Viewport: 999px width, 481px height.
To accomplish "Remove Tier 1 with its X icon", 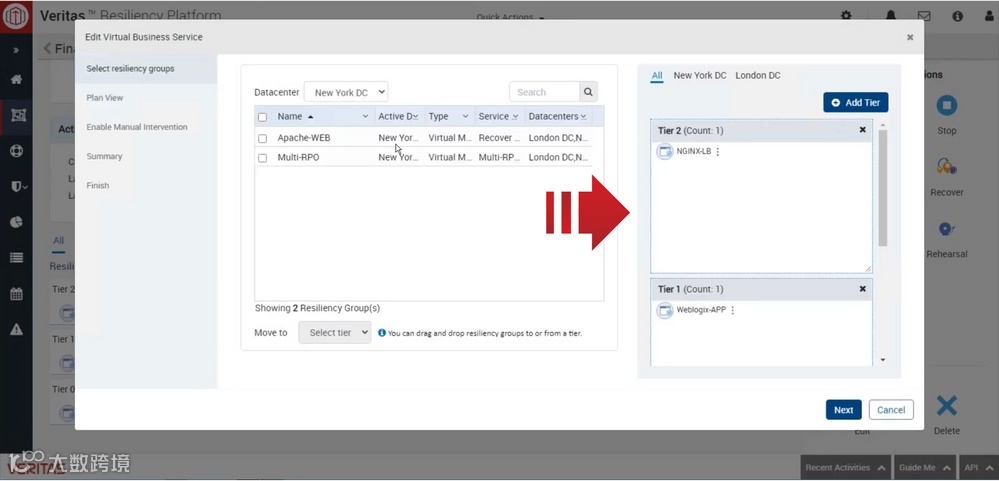I will click(x=863, y=289).
